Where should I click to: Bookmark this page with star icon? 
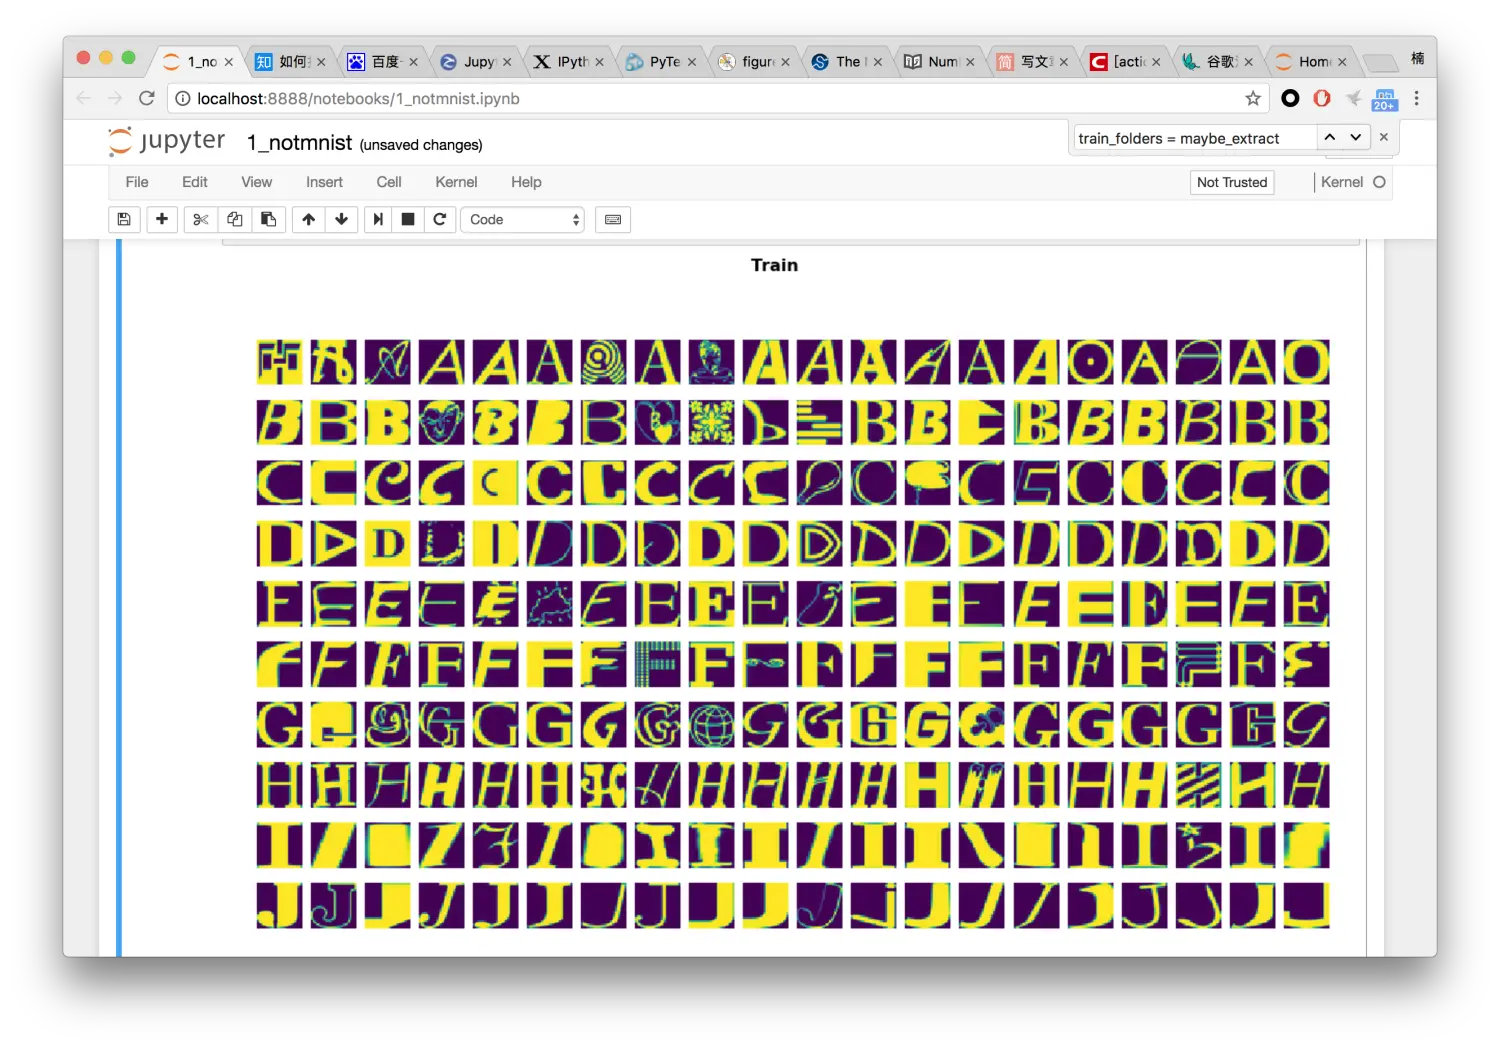tap(1253, 98)
